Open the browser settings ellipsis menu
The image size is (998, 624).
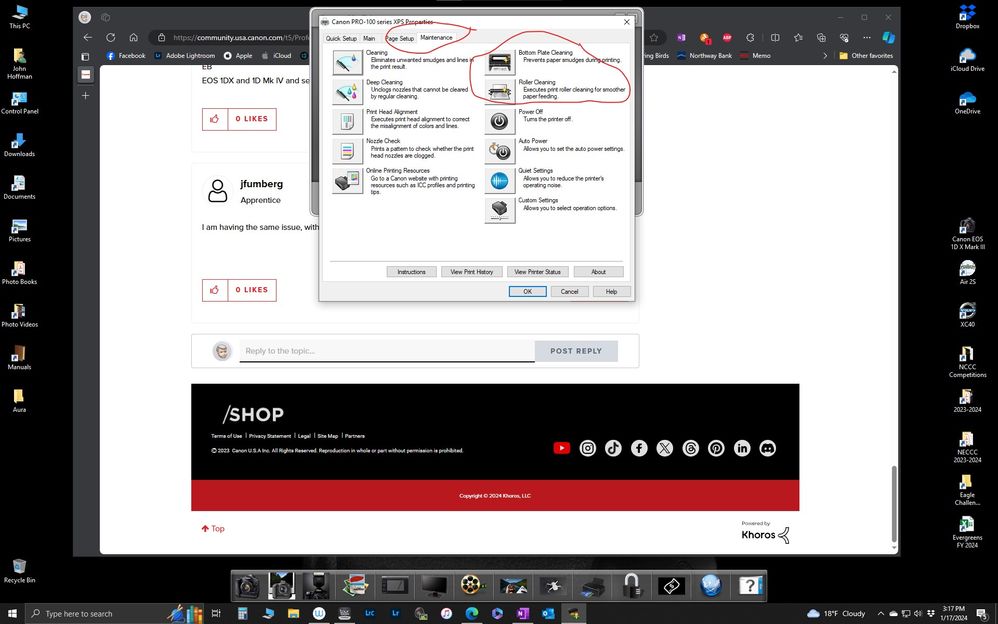point(866,36)
